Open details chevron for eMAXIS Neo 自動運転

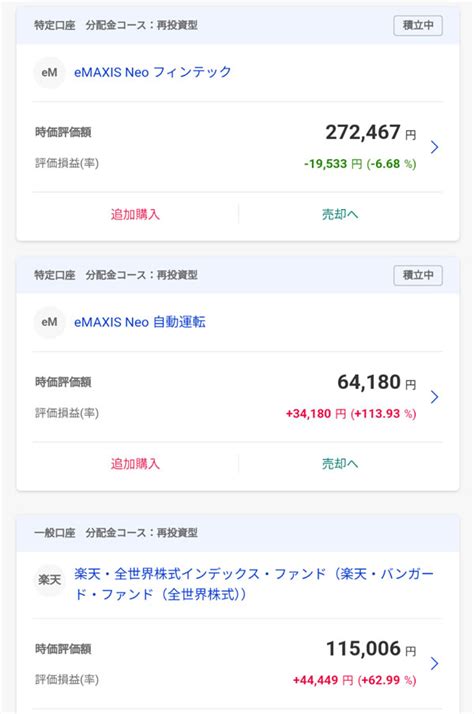(434, 397)
